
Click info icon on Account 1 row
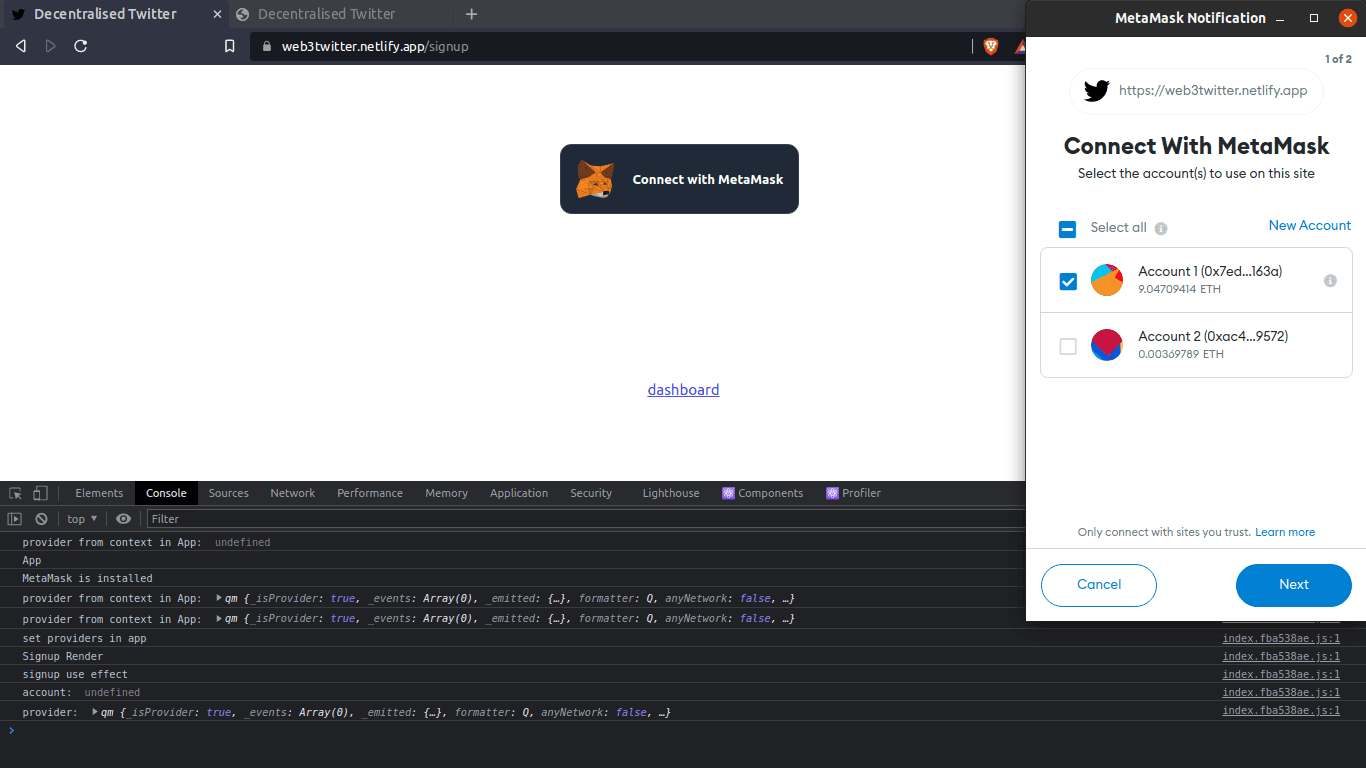[x=1330, y=281]
